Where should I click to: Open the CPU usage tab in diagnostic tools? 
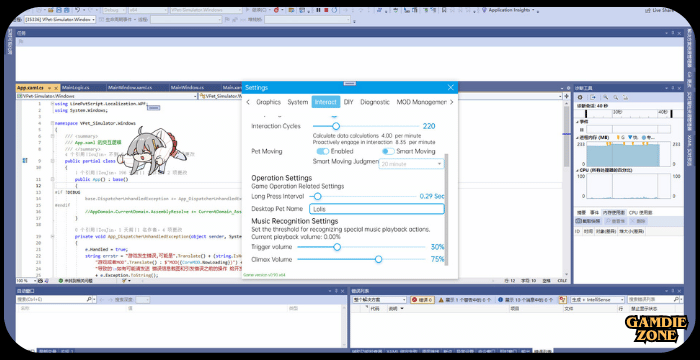(641, 213)
